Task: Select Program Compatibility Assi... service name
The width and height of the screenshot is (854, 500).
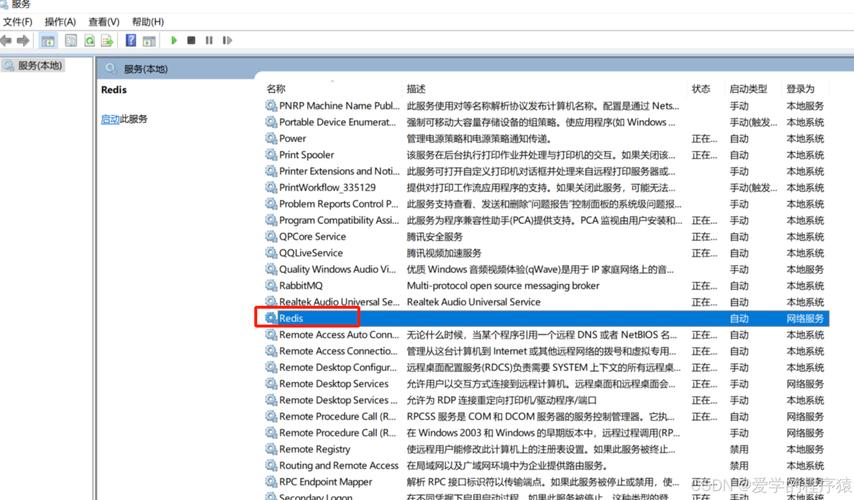Action: coord(339,220)
